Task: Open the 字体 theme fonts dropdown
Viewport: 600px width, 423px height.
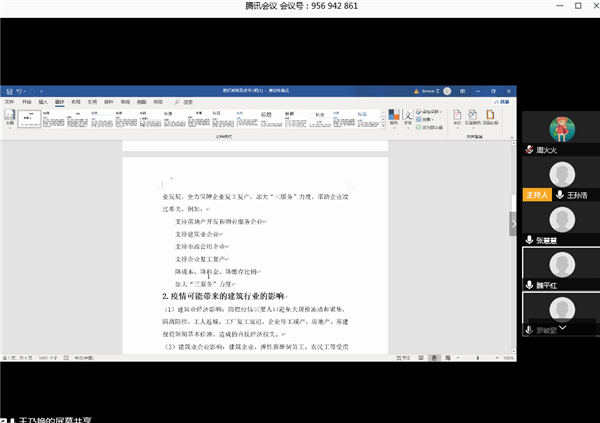Action: point(408,117)
